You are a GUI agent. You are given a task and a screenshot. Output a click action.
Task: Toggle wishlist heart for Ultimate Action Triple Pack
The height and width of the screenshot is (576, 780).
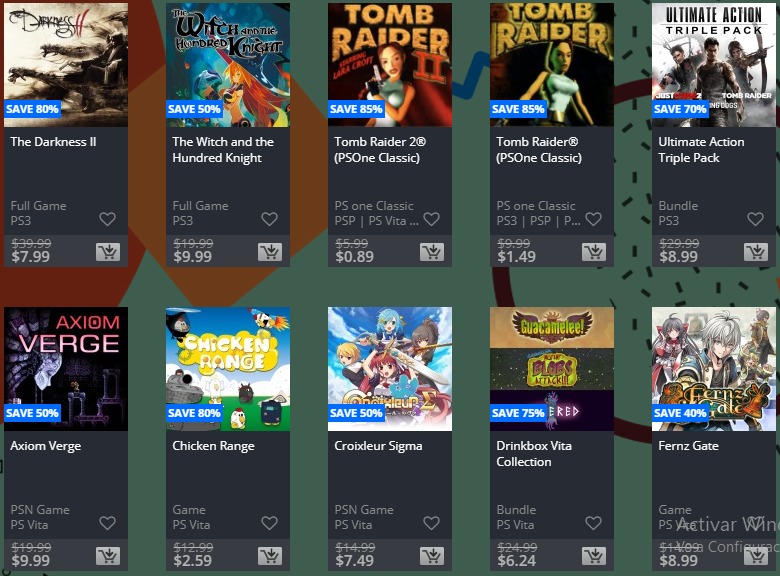755,219
